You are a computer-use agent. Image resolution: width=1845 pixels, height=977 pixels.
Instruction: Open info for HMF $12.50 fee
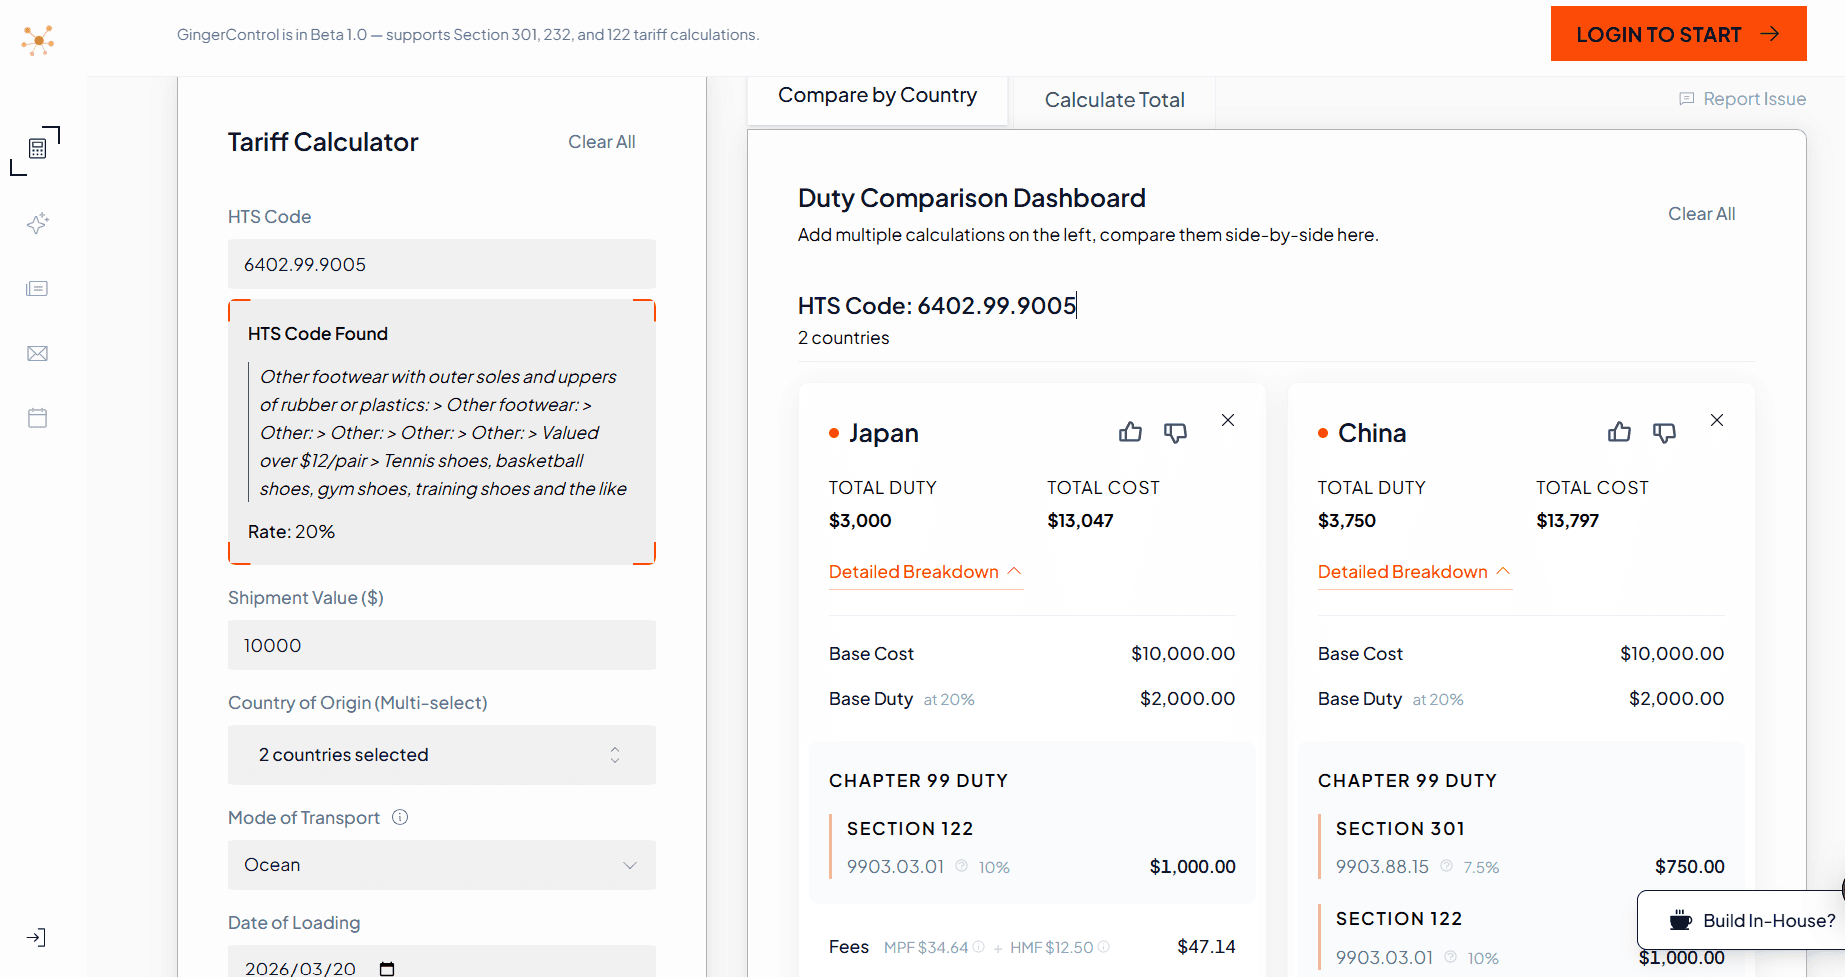pos(1103,947)
